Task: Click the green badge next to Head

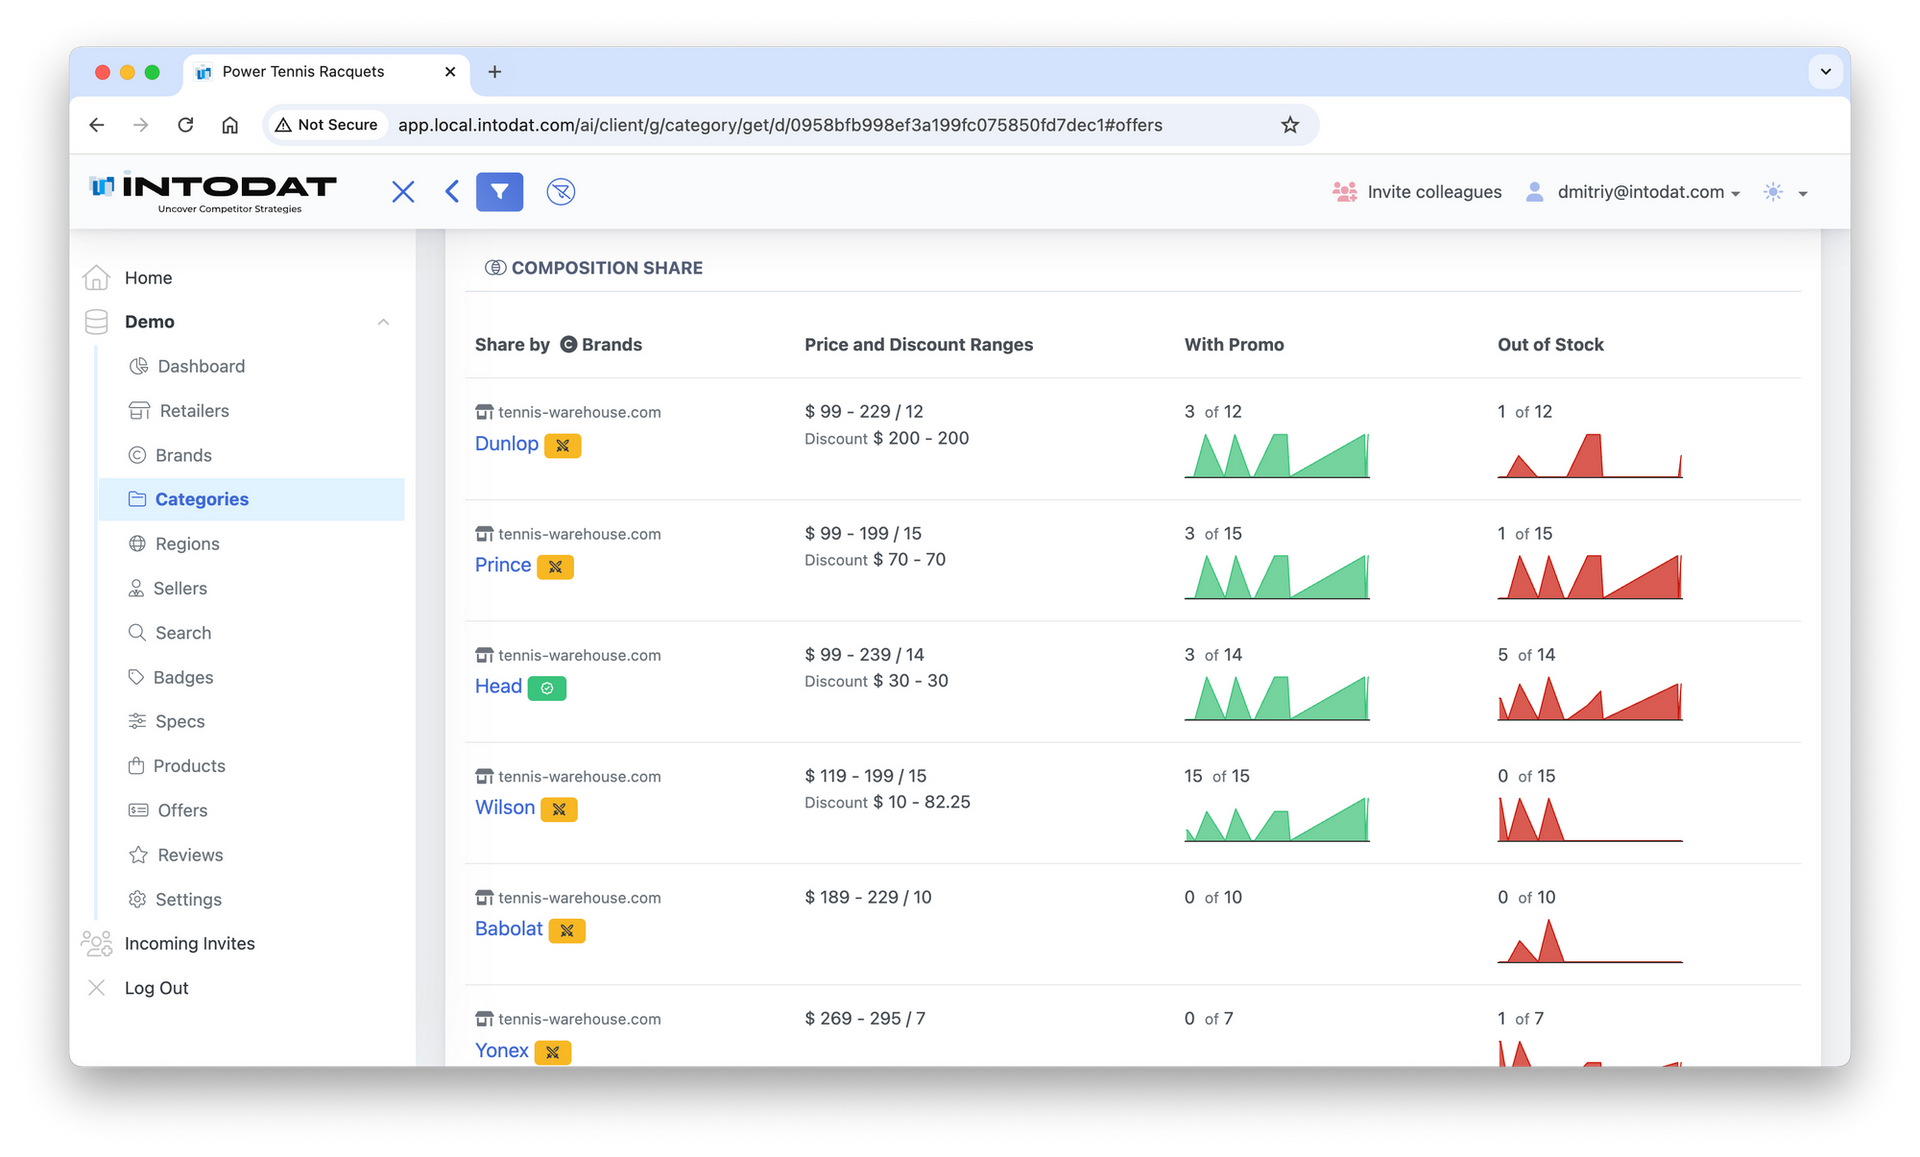Action: click(547, 688)
